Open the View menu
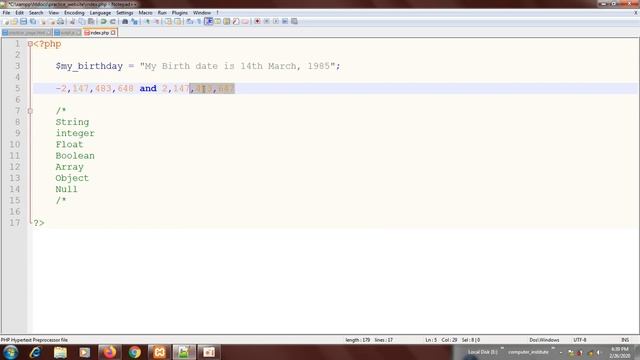Viewport: 640px width, 360px height. (53, 13)
